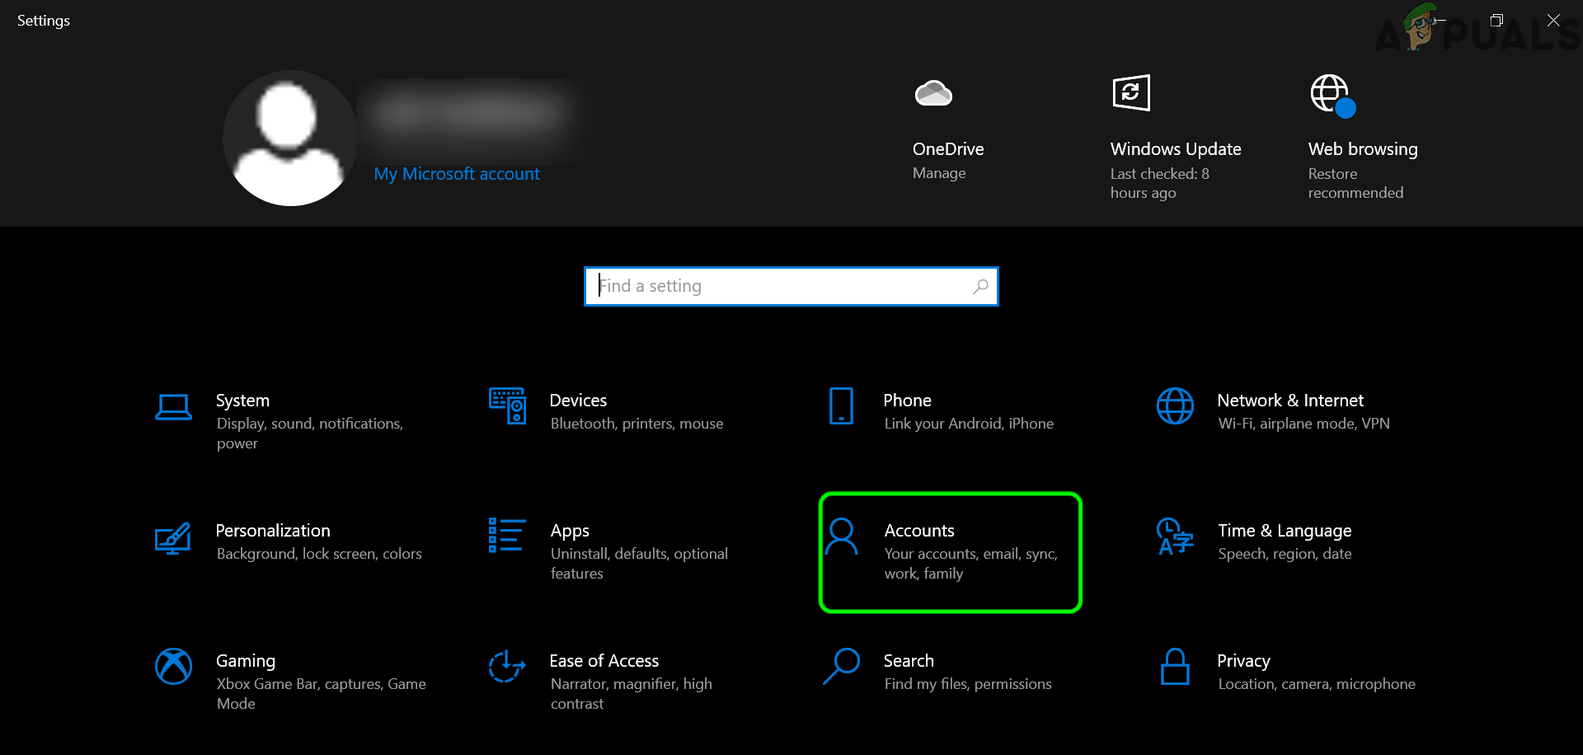Click the Devices keyboard and speaker icon

point(507,406)
